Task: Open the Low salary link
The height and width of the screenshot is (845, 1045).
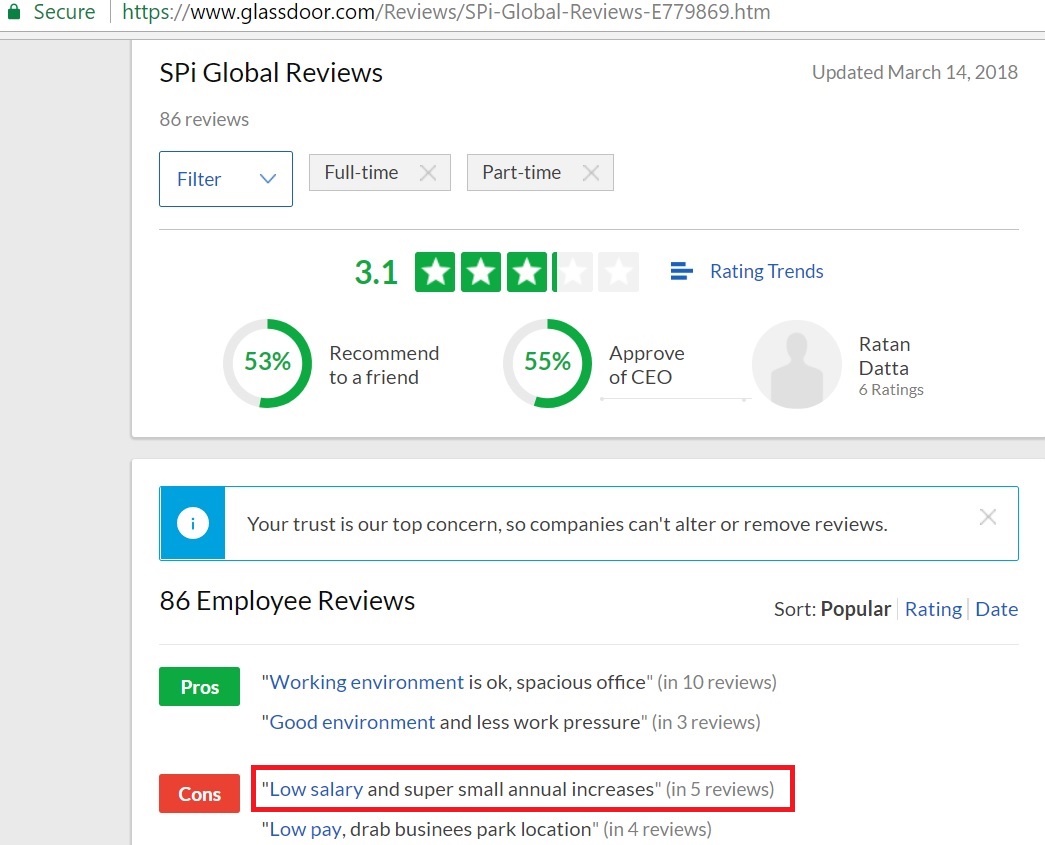Action: click(317, 790)
